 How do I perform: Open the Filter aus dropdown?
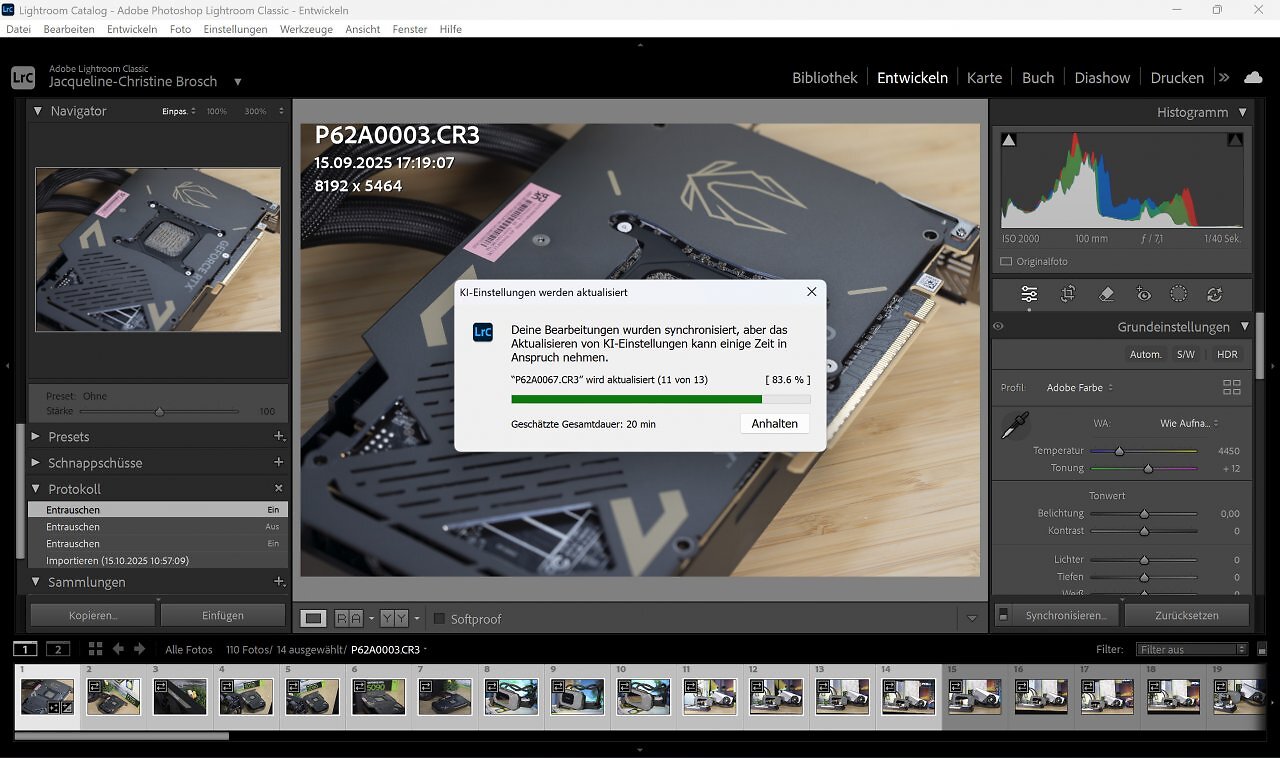pos(1192,649)
